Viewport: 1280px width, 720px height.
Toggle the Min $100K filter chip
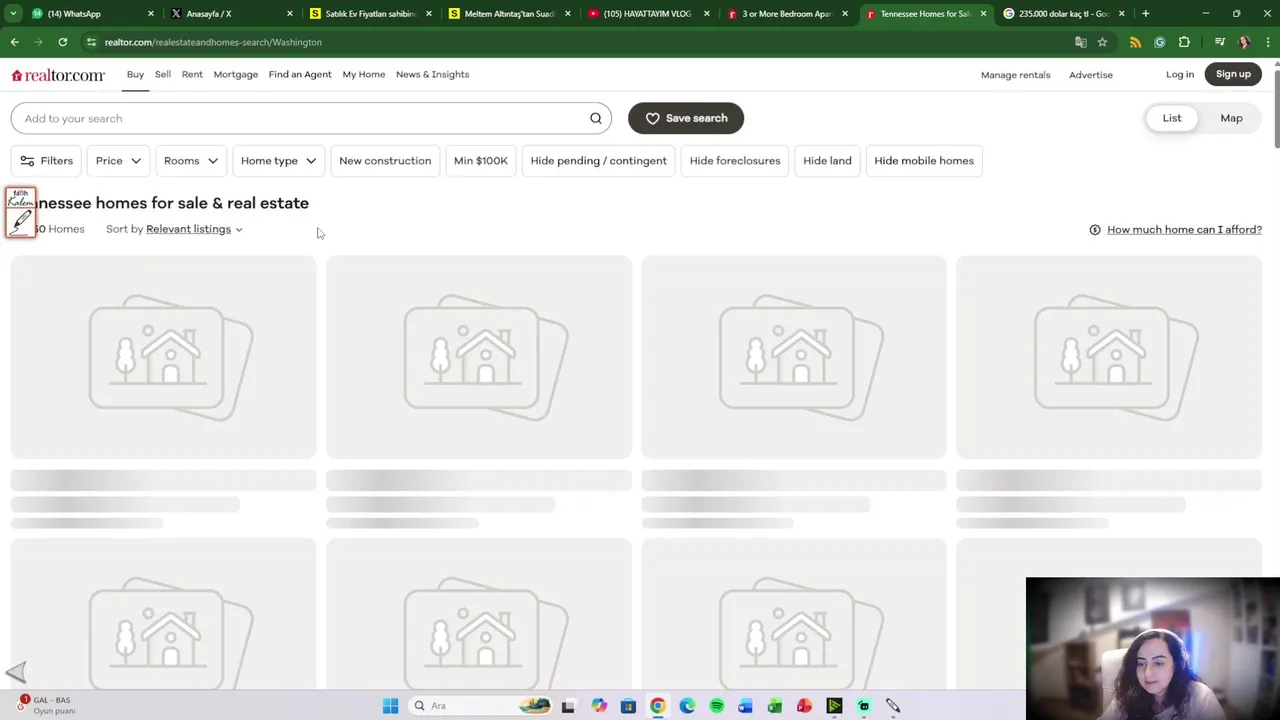pos(480,161)
